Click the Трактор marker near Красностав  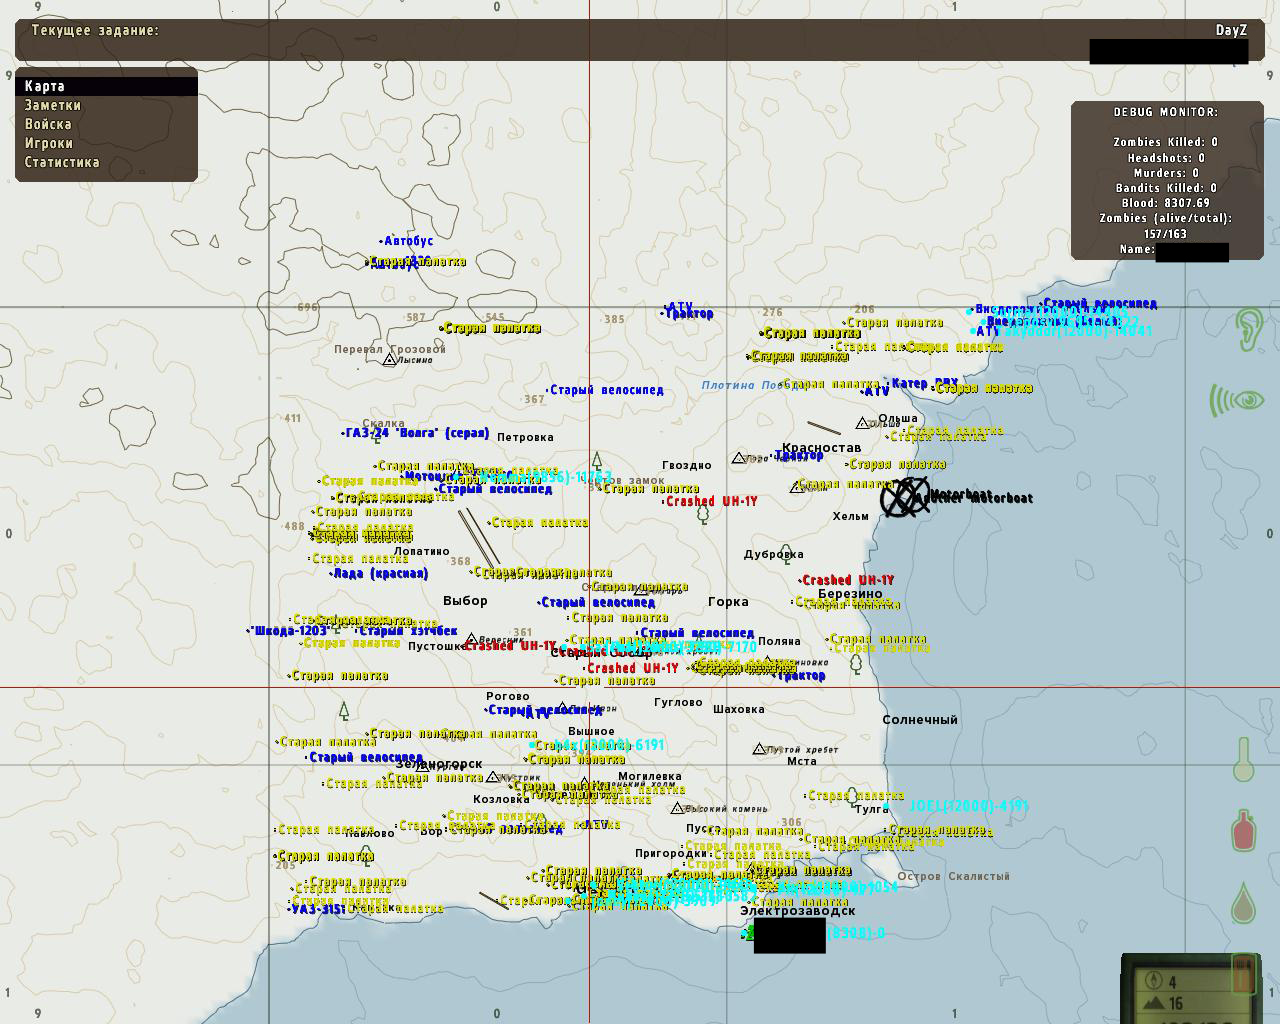798,455
